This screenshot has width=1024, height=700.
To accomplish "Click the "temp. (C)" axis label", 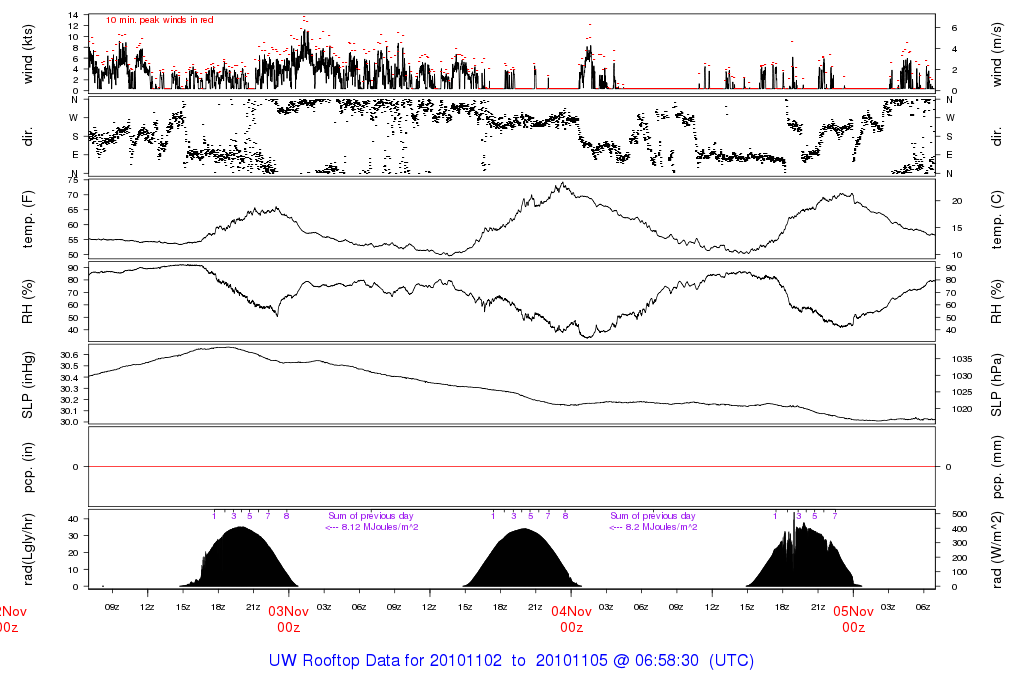I will click(x=997, y=219).
